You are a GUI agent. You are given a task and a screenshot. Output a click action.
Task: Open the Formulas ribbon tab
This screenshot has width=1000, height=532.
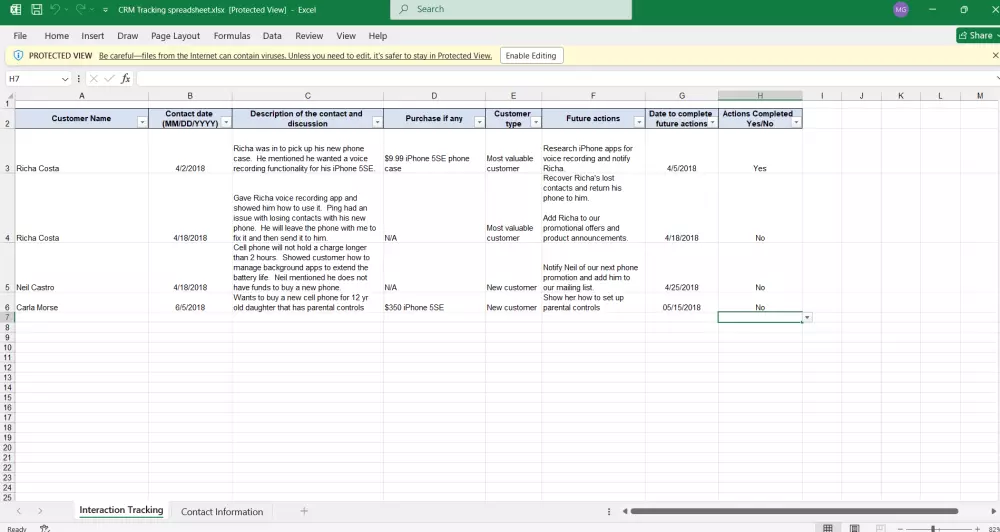231,36
